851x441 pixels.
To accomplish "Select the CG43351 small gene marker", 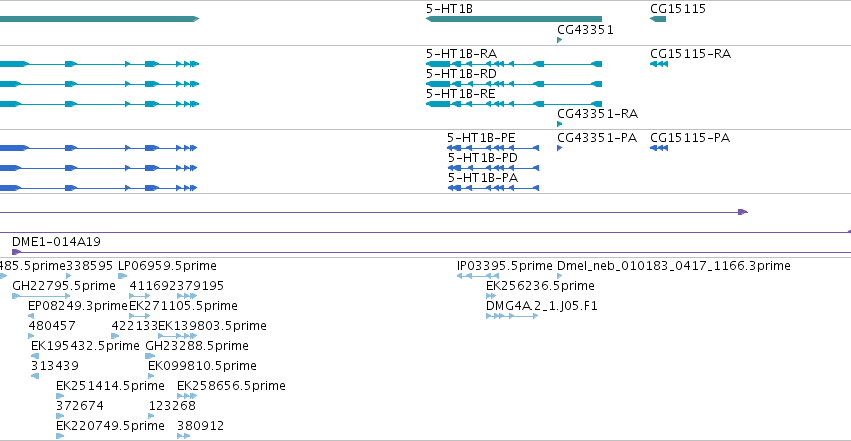I will tap(560, 40).
